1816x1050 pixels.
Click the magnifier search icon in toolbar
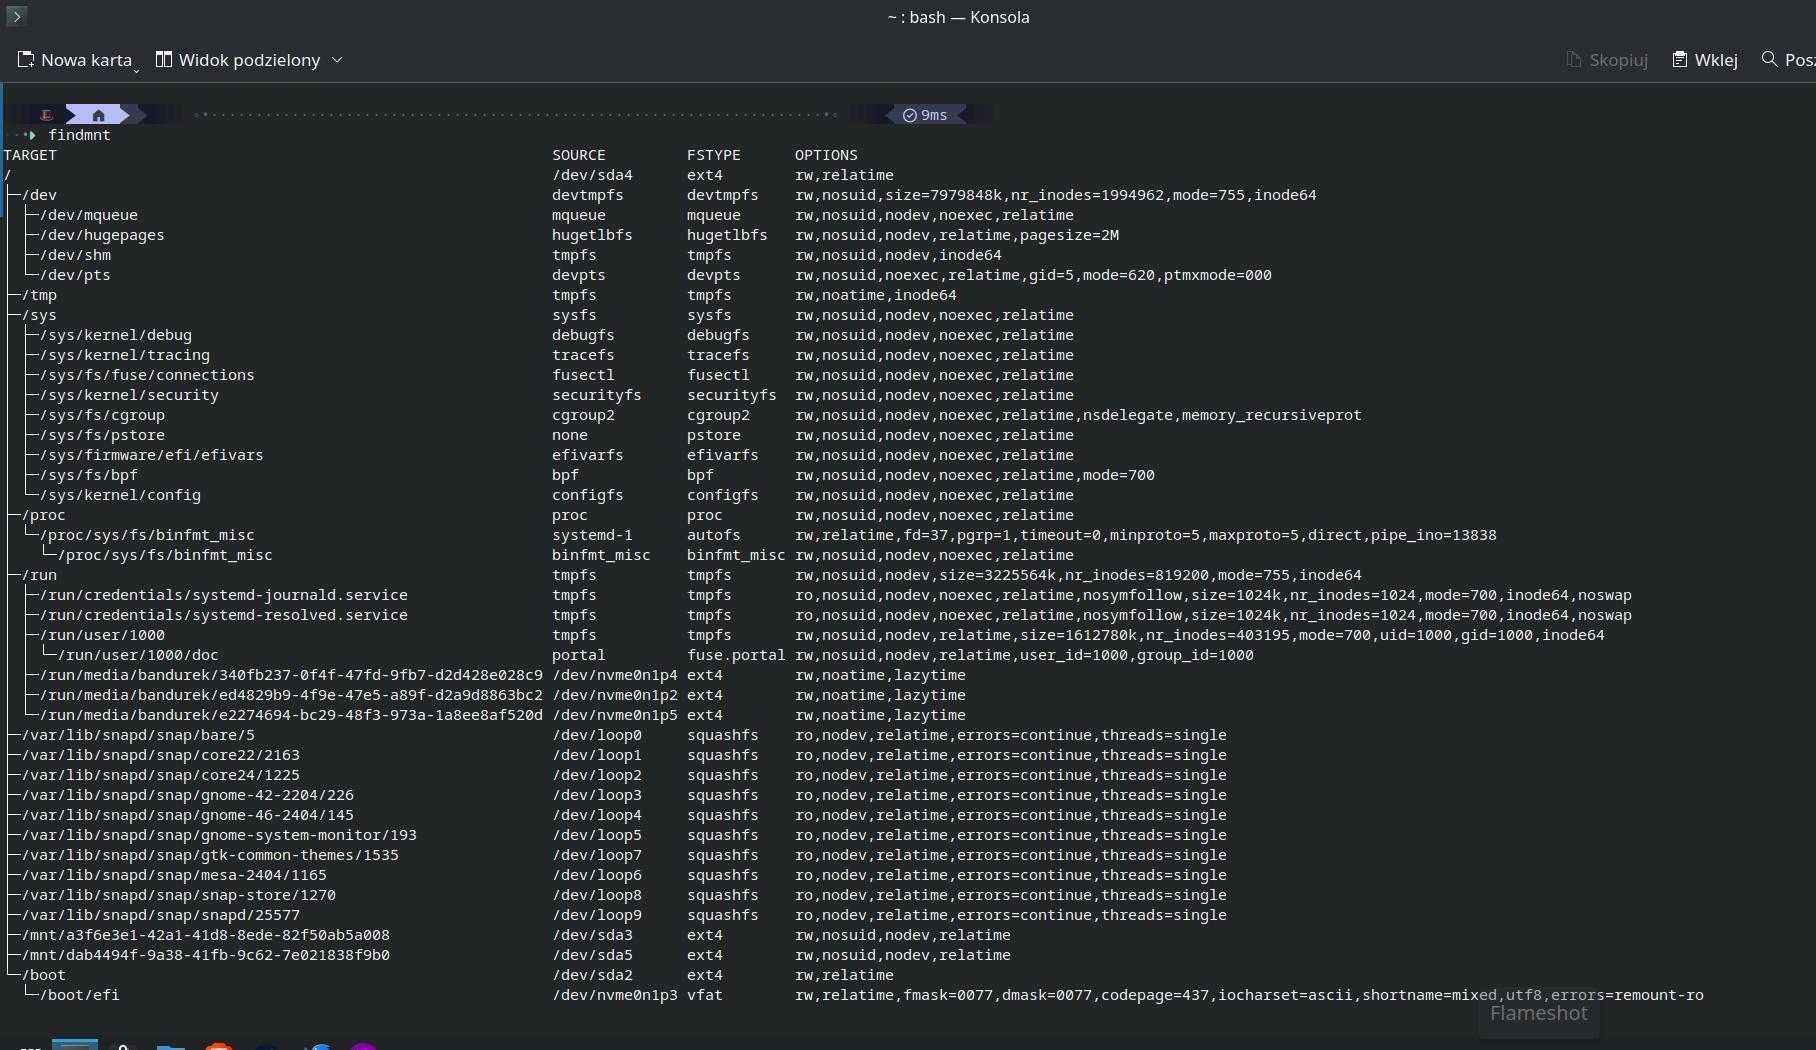pyautogui.click(x=1769, y=60)
